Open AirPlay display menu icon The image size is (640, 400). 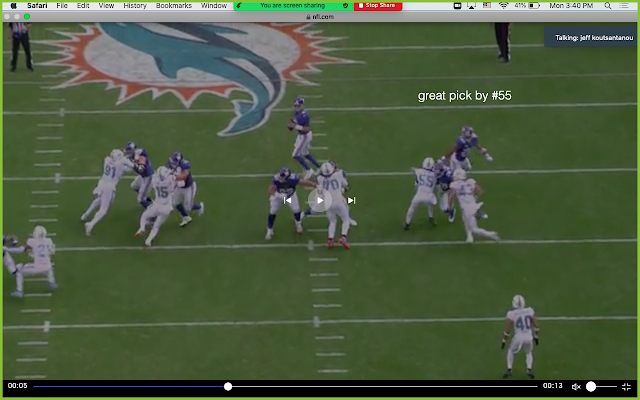(x=471, y=5)
